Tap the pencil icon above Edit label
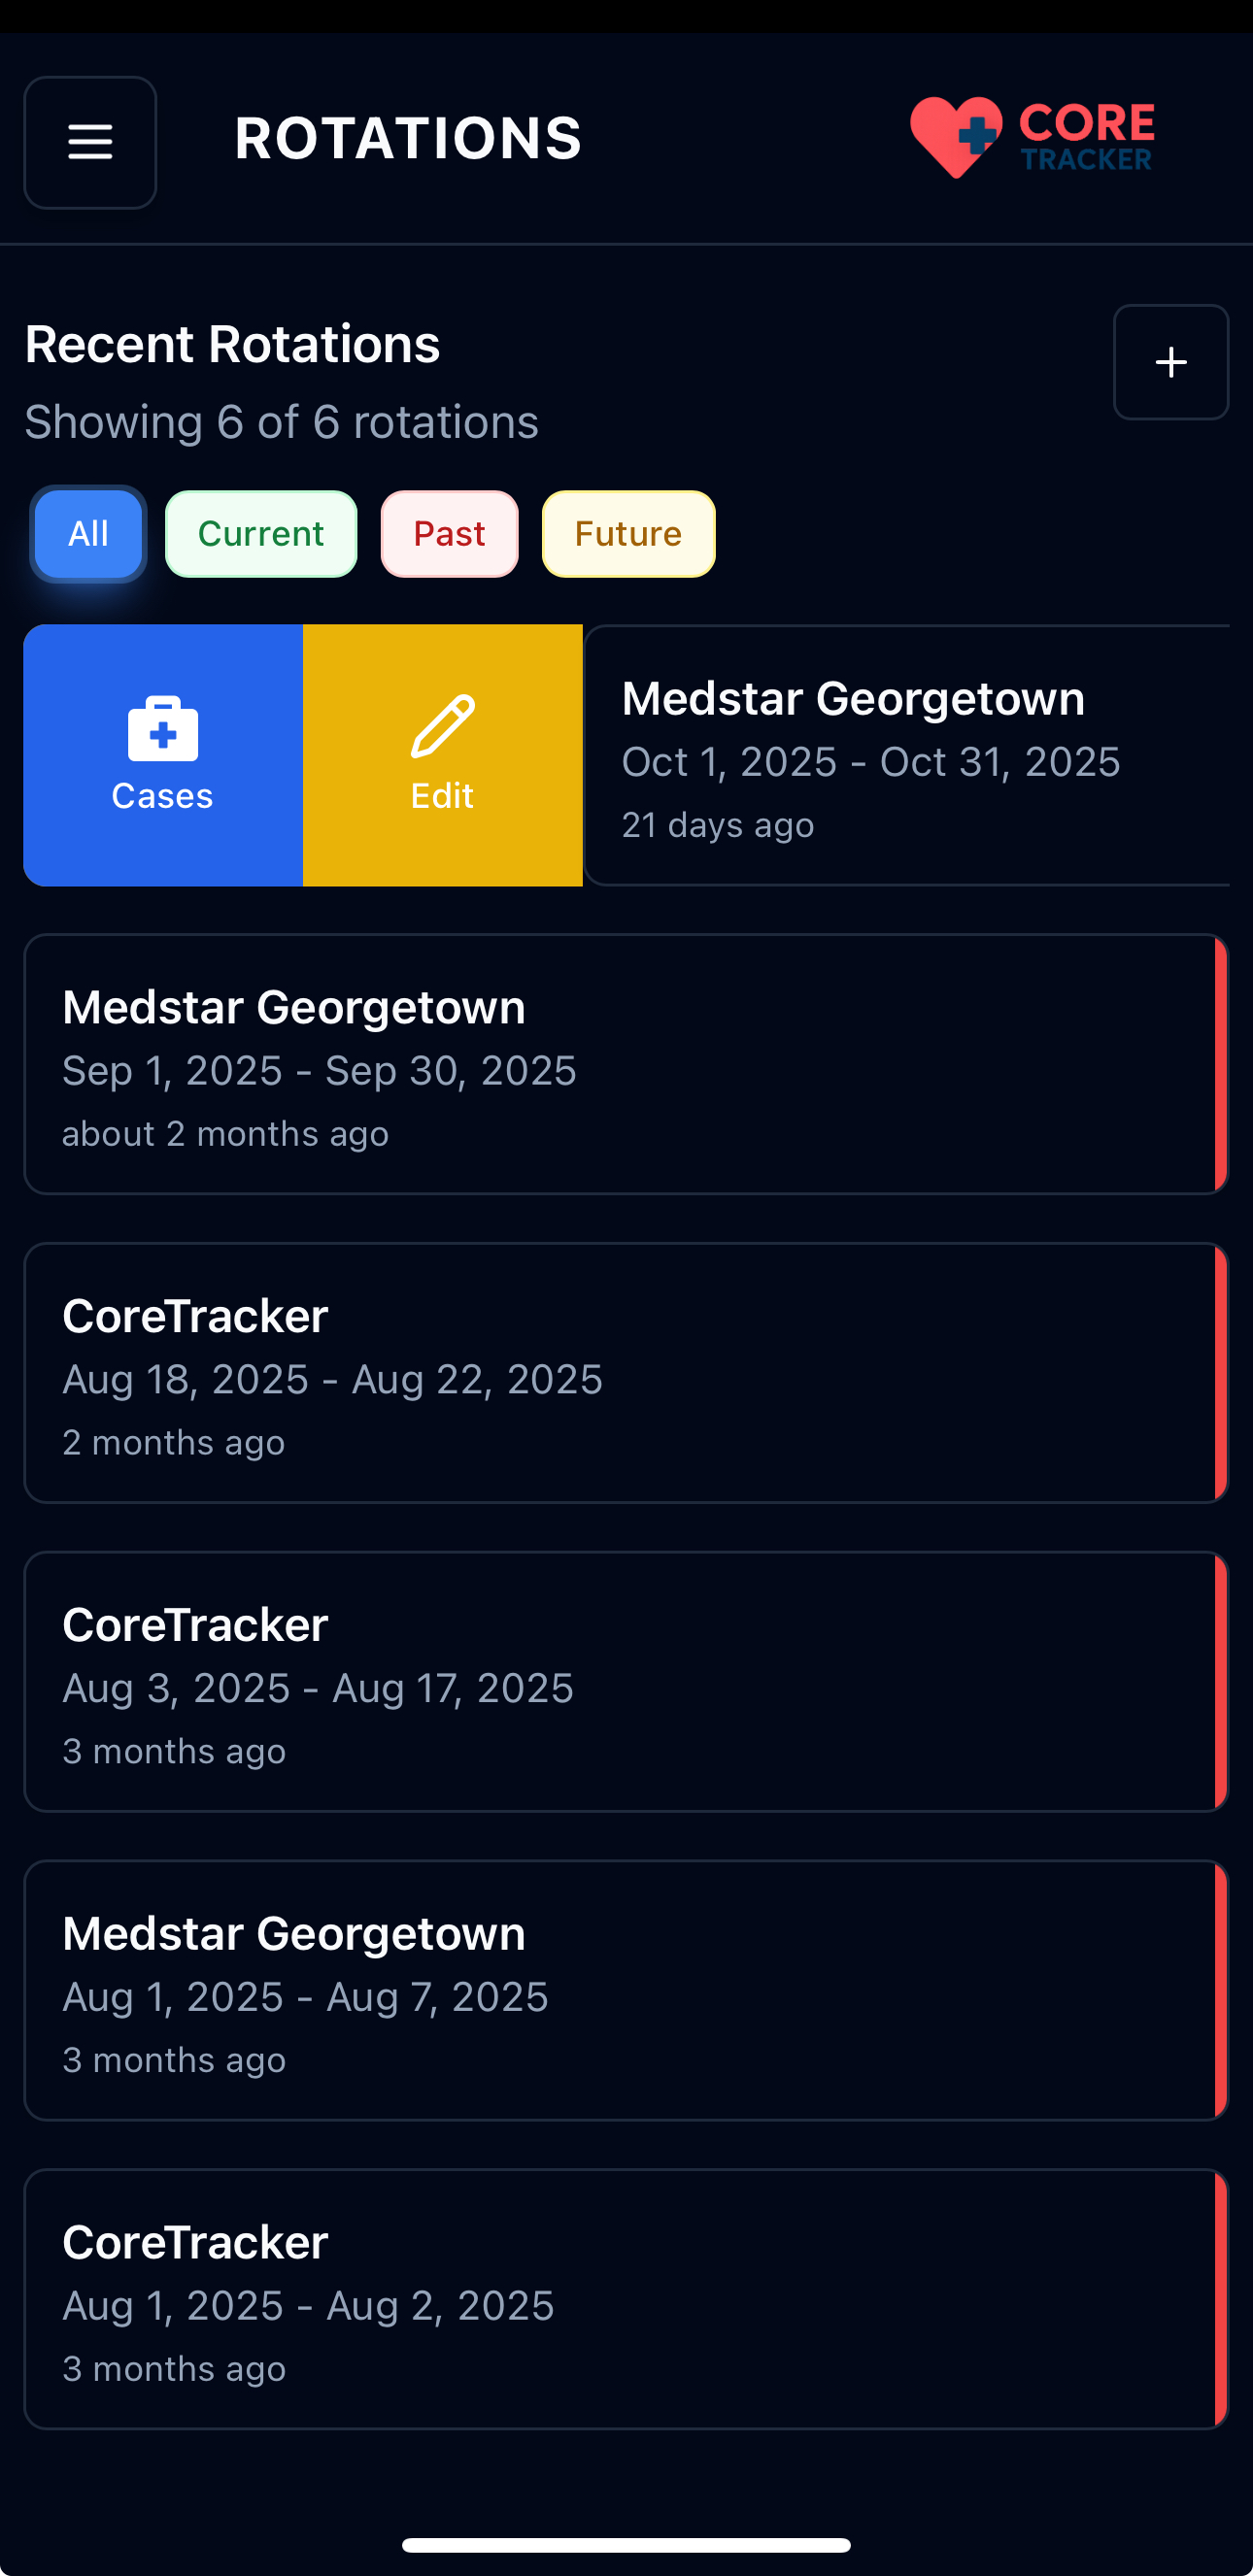Viewport: 1253px width, 2576px height. [442, 726]
